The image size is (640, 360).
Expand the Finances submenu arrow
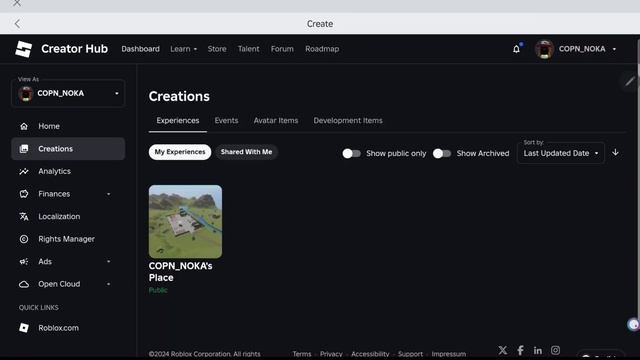pyautogui.click(x=109, y=194)
